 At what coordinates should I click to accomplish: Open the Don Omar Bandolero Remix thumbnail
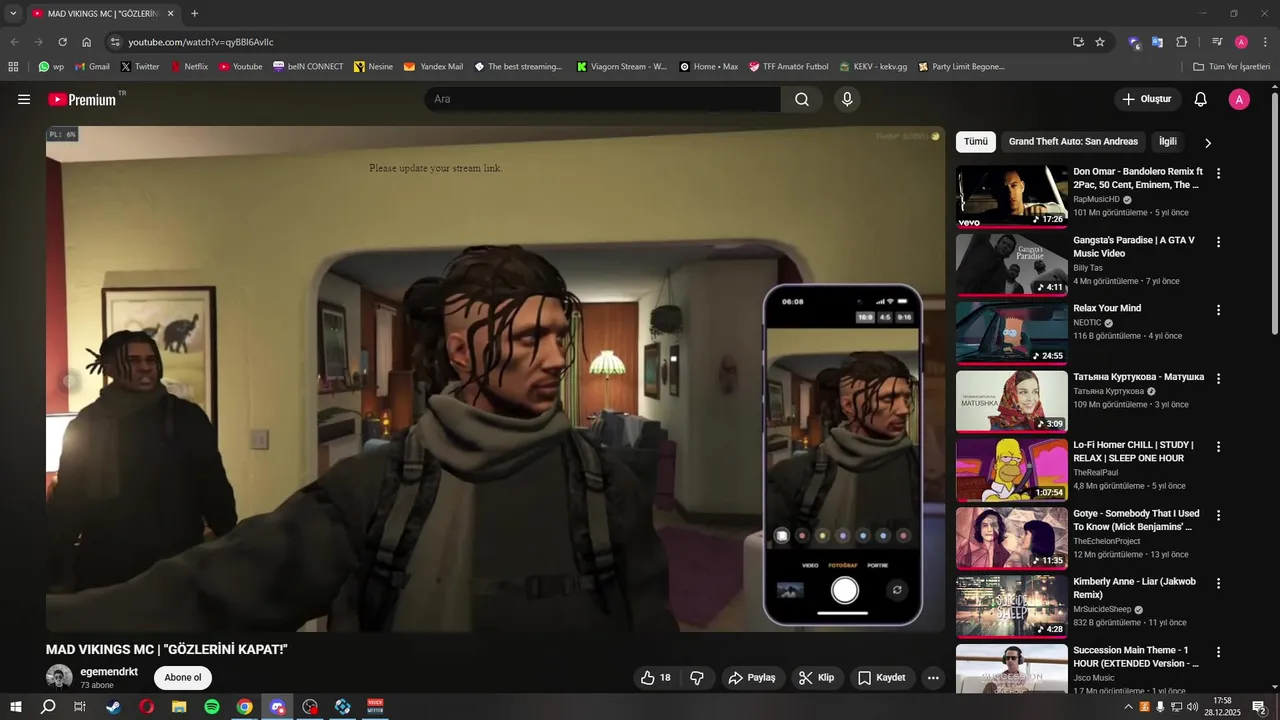click(x=1012, y=196)
